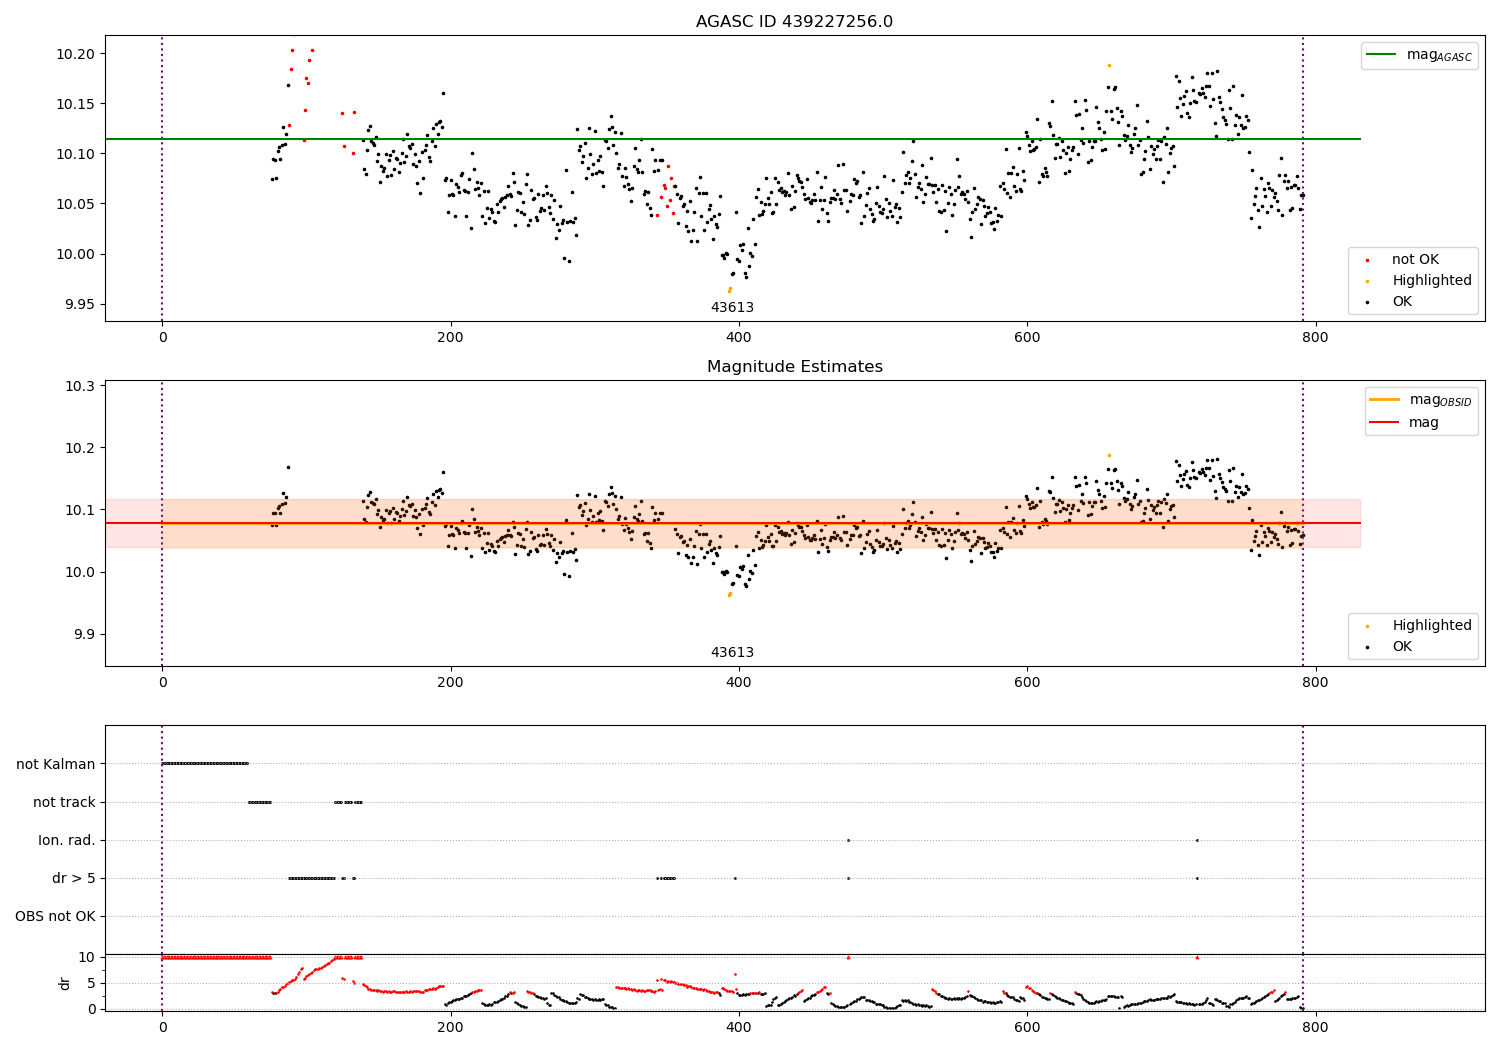Image resolution: width=1500 pixels, height=1050 pixels.
Task: Click y-axis tick '9.9' in middle plot
Action: pyautogui.click(x=84, y=634)
